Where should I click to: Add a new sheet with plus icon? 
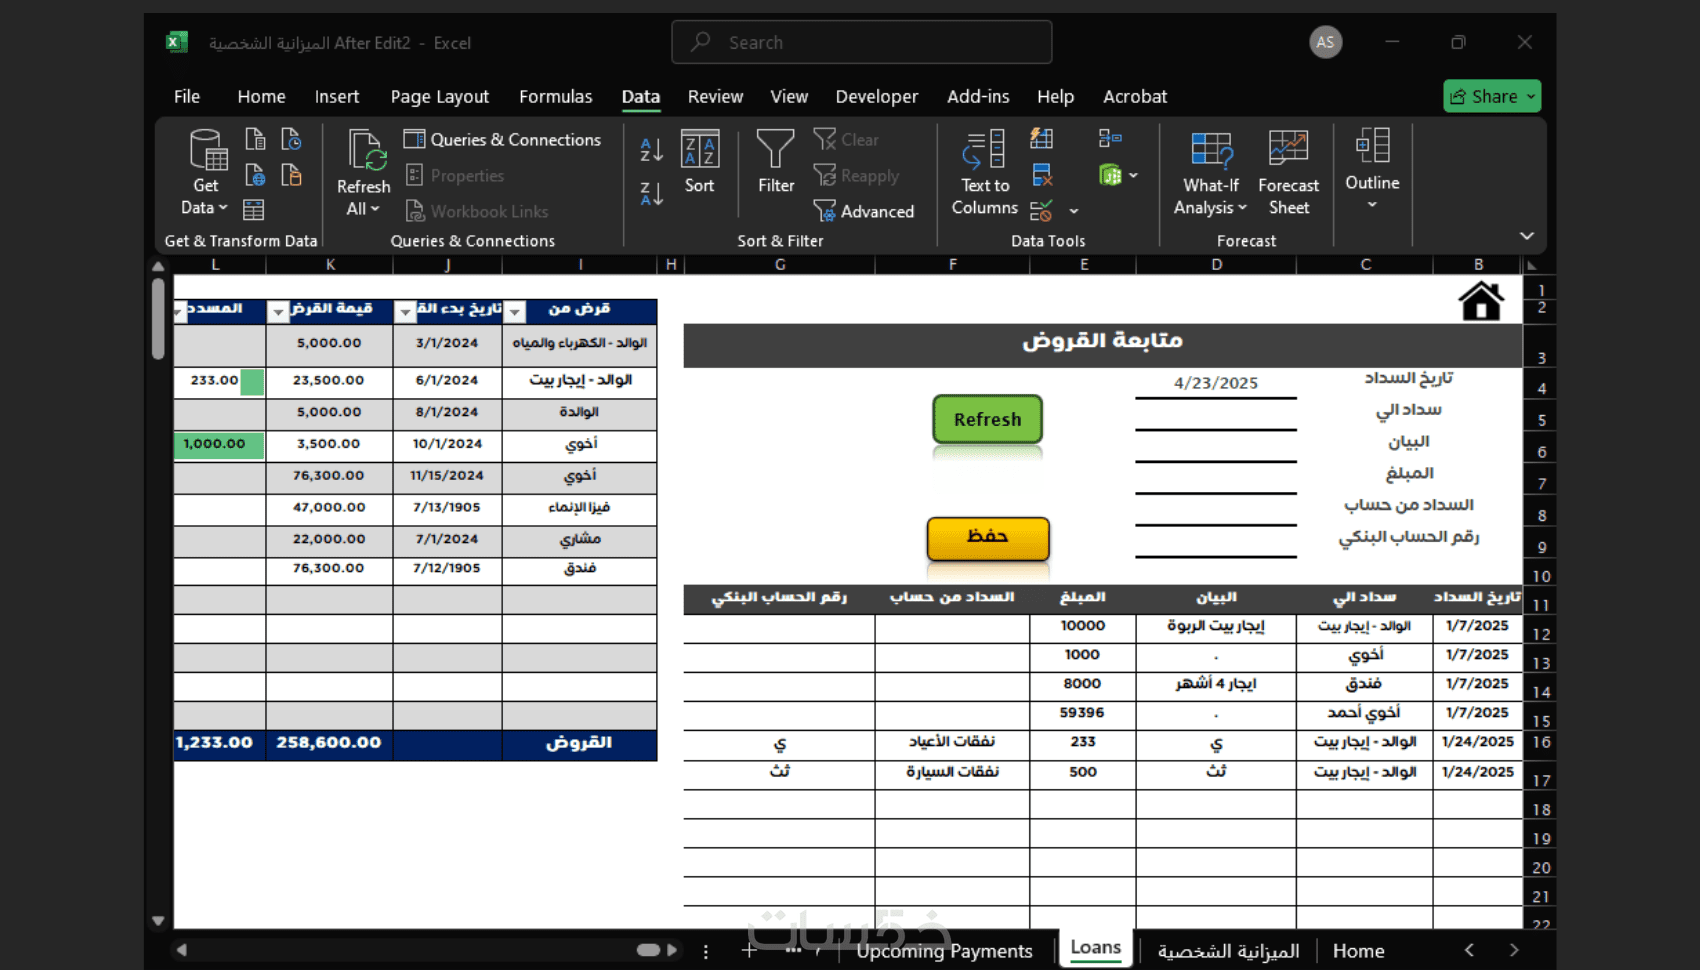tap(749, 951)
